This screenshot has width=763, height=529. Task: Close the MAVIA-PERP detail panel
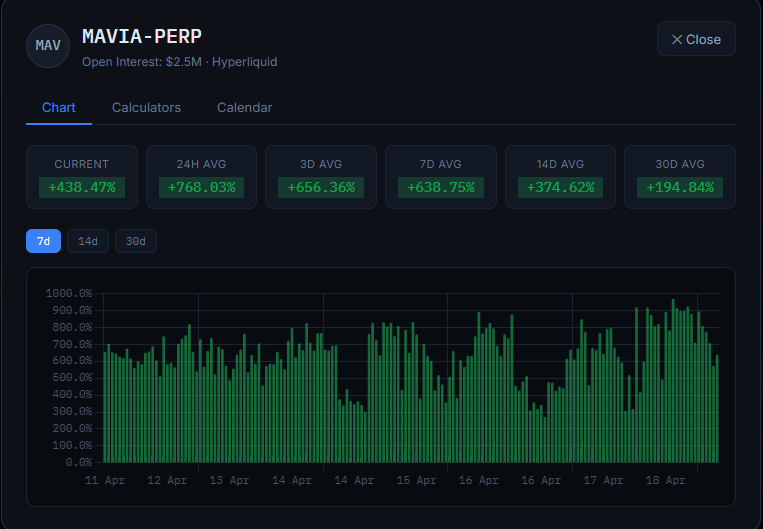(696, 39)
